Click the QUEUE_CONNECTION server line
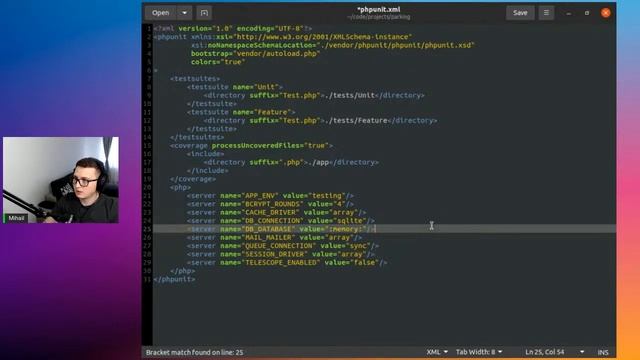Image resolution: width=640 pixels, height=360 pixels. tap(283, 246)
